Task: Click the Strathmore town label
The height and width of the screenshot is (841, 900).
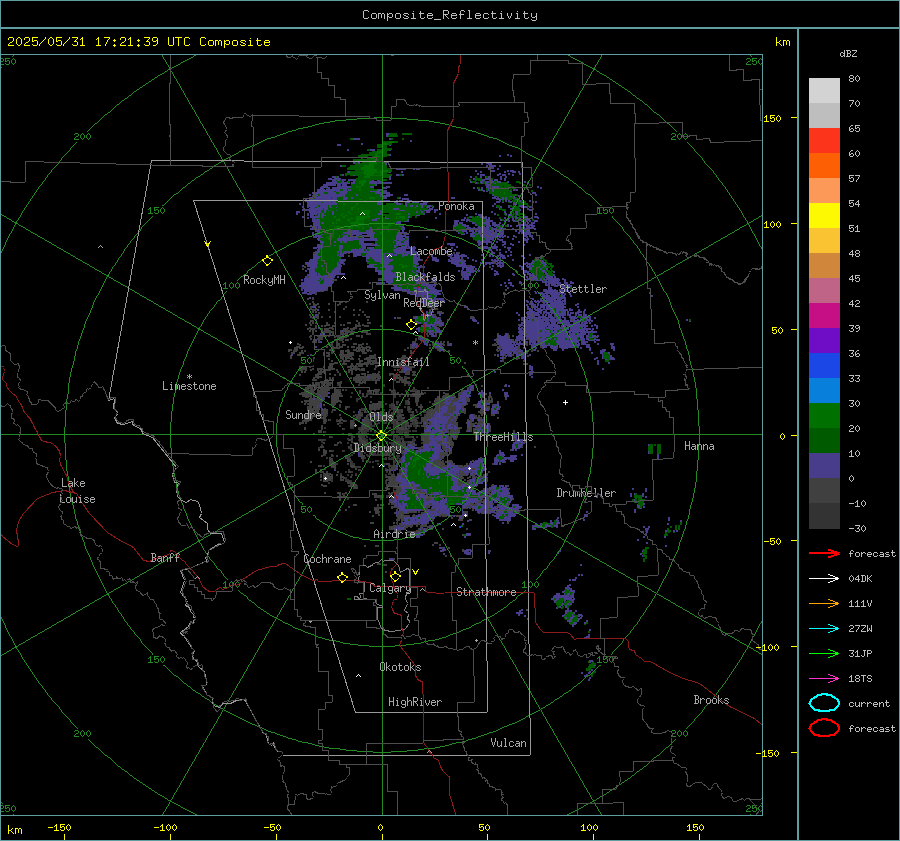Action: [486, 592]
